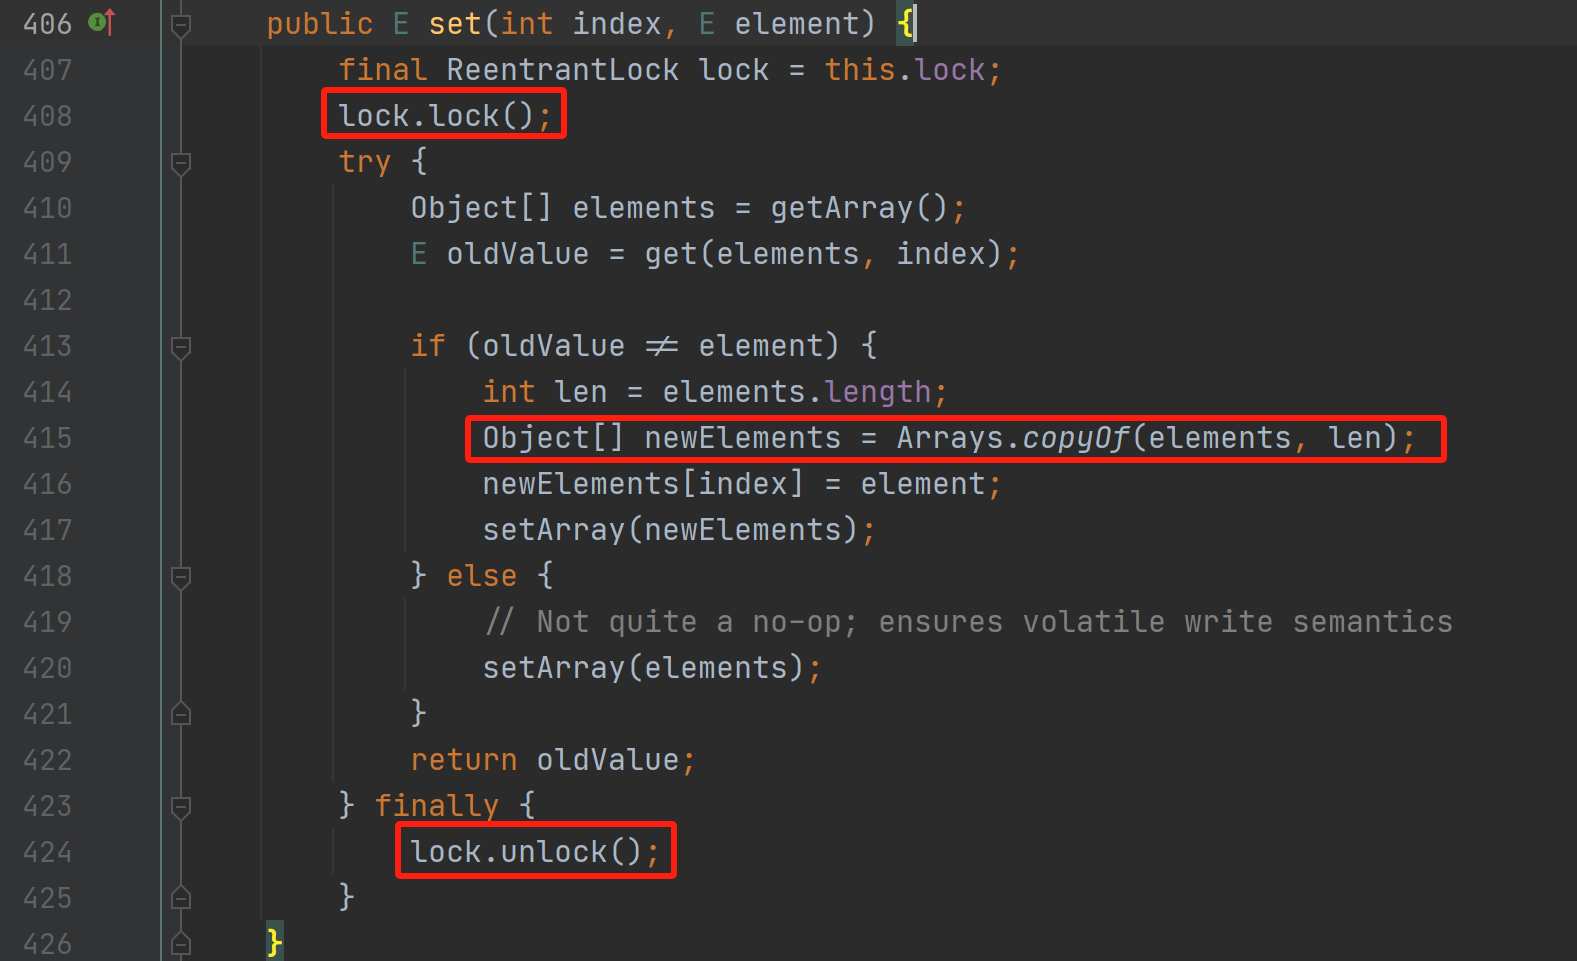Screen dimensions: 1577x961
Task: Click line number 424 in the gutter
Action: pyautogui.click(x=48, y=852)
